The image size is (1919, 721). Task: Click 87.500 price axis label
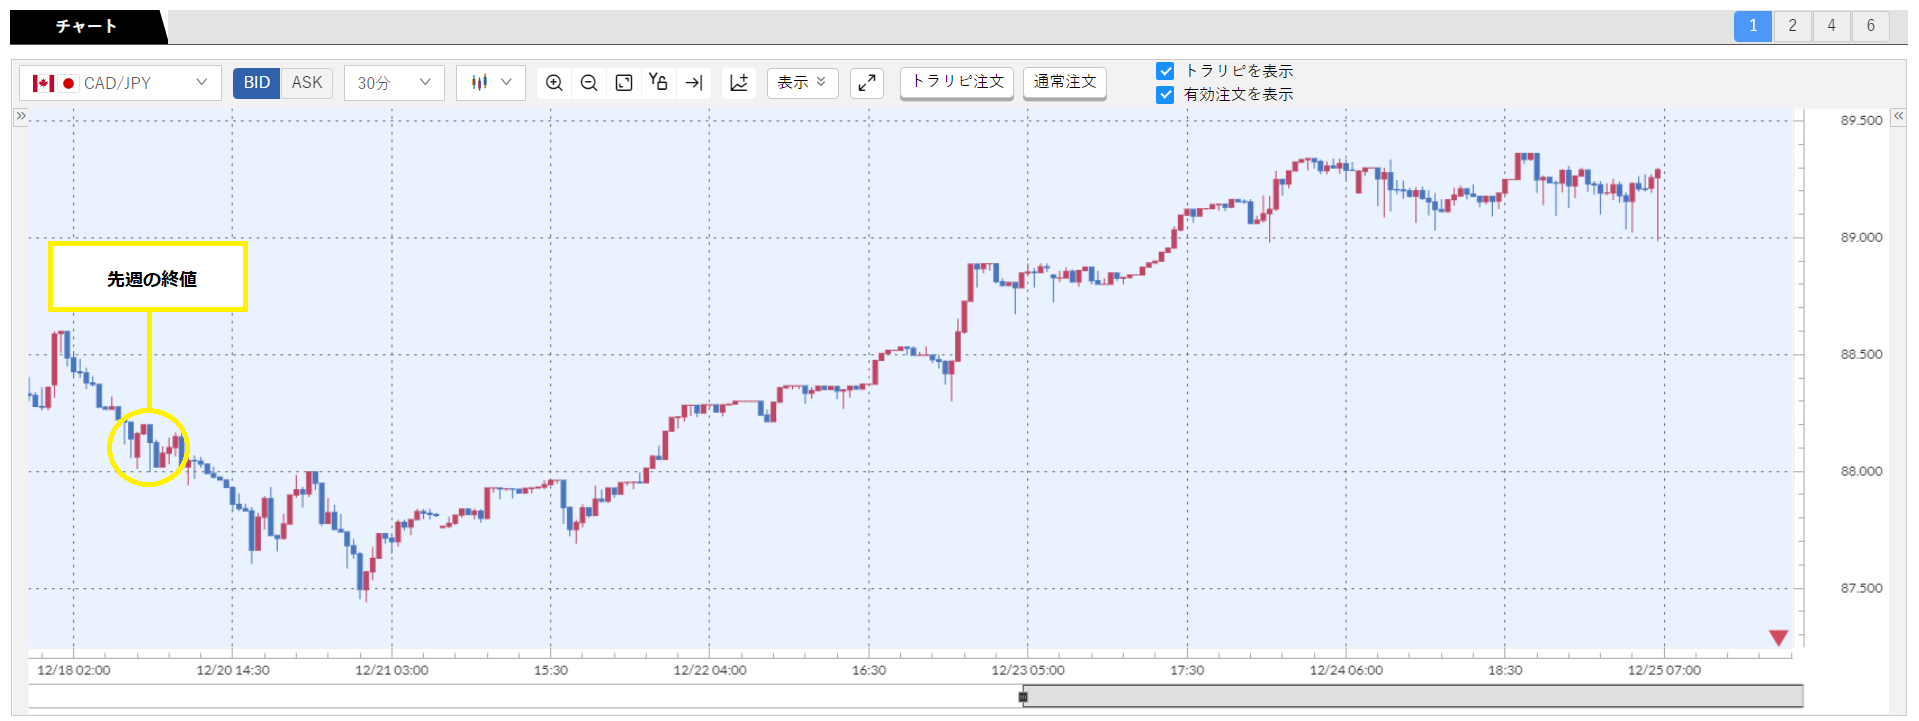pyautogui.click(x=1861, y=588)
